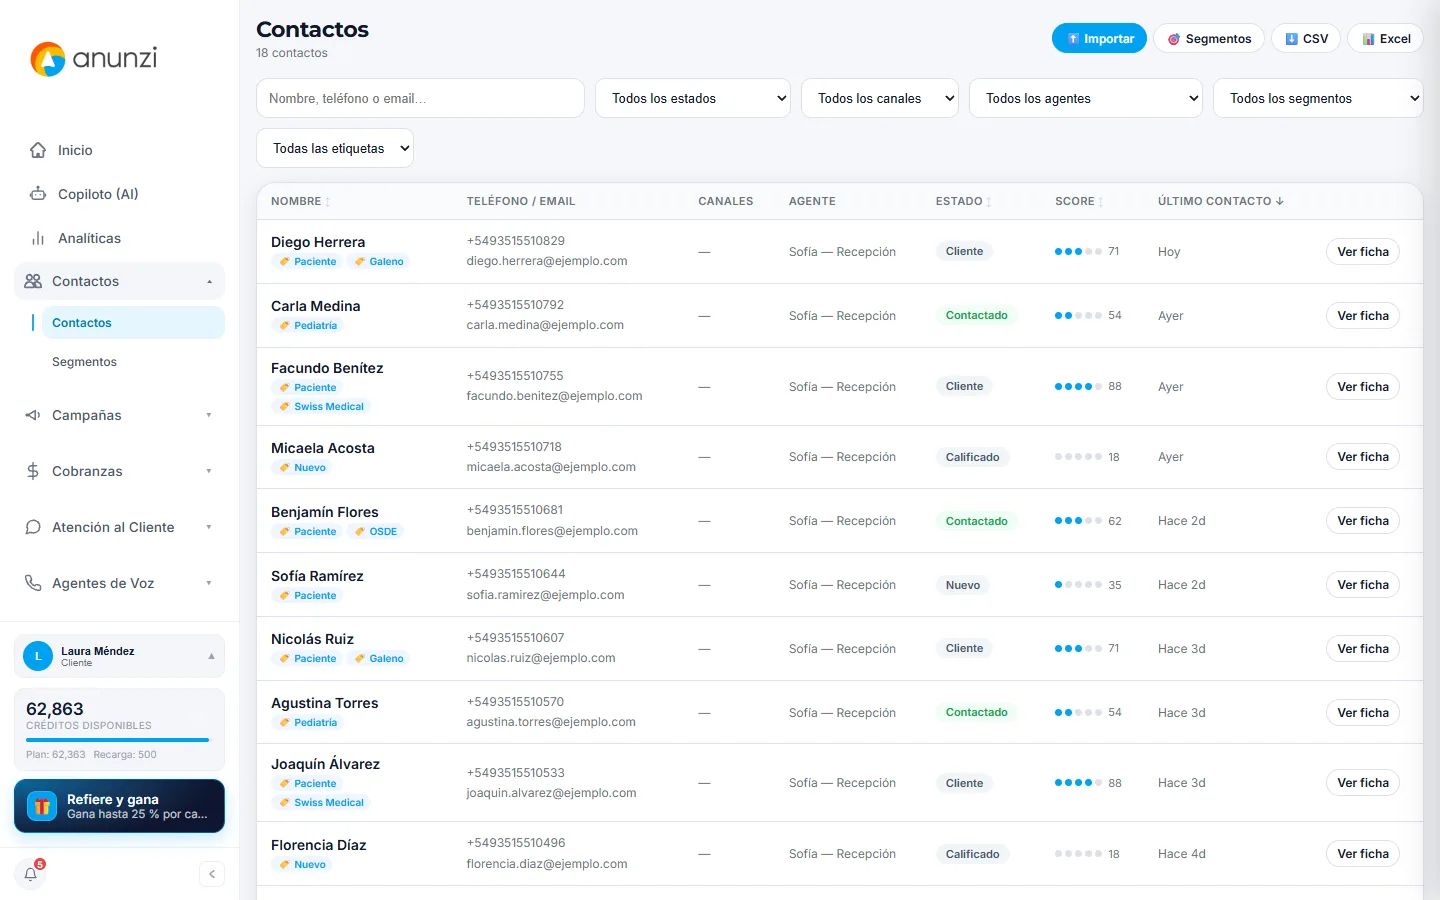Screen dimensions: 1440x900
Task: Click Micaela Acosta's Nuevo tag
Action: coord(302,468)
